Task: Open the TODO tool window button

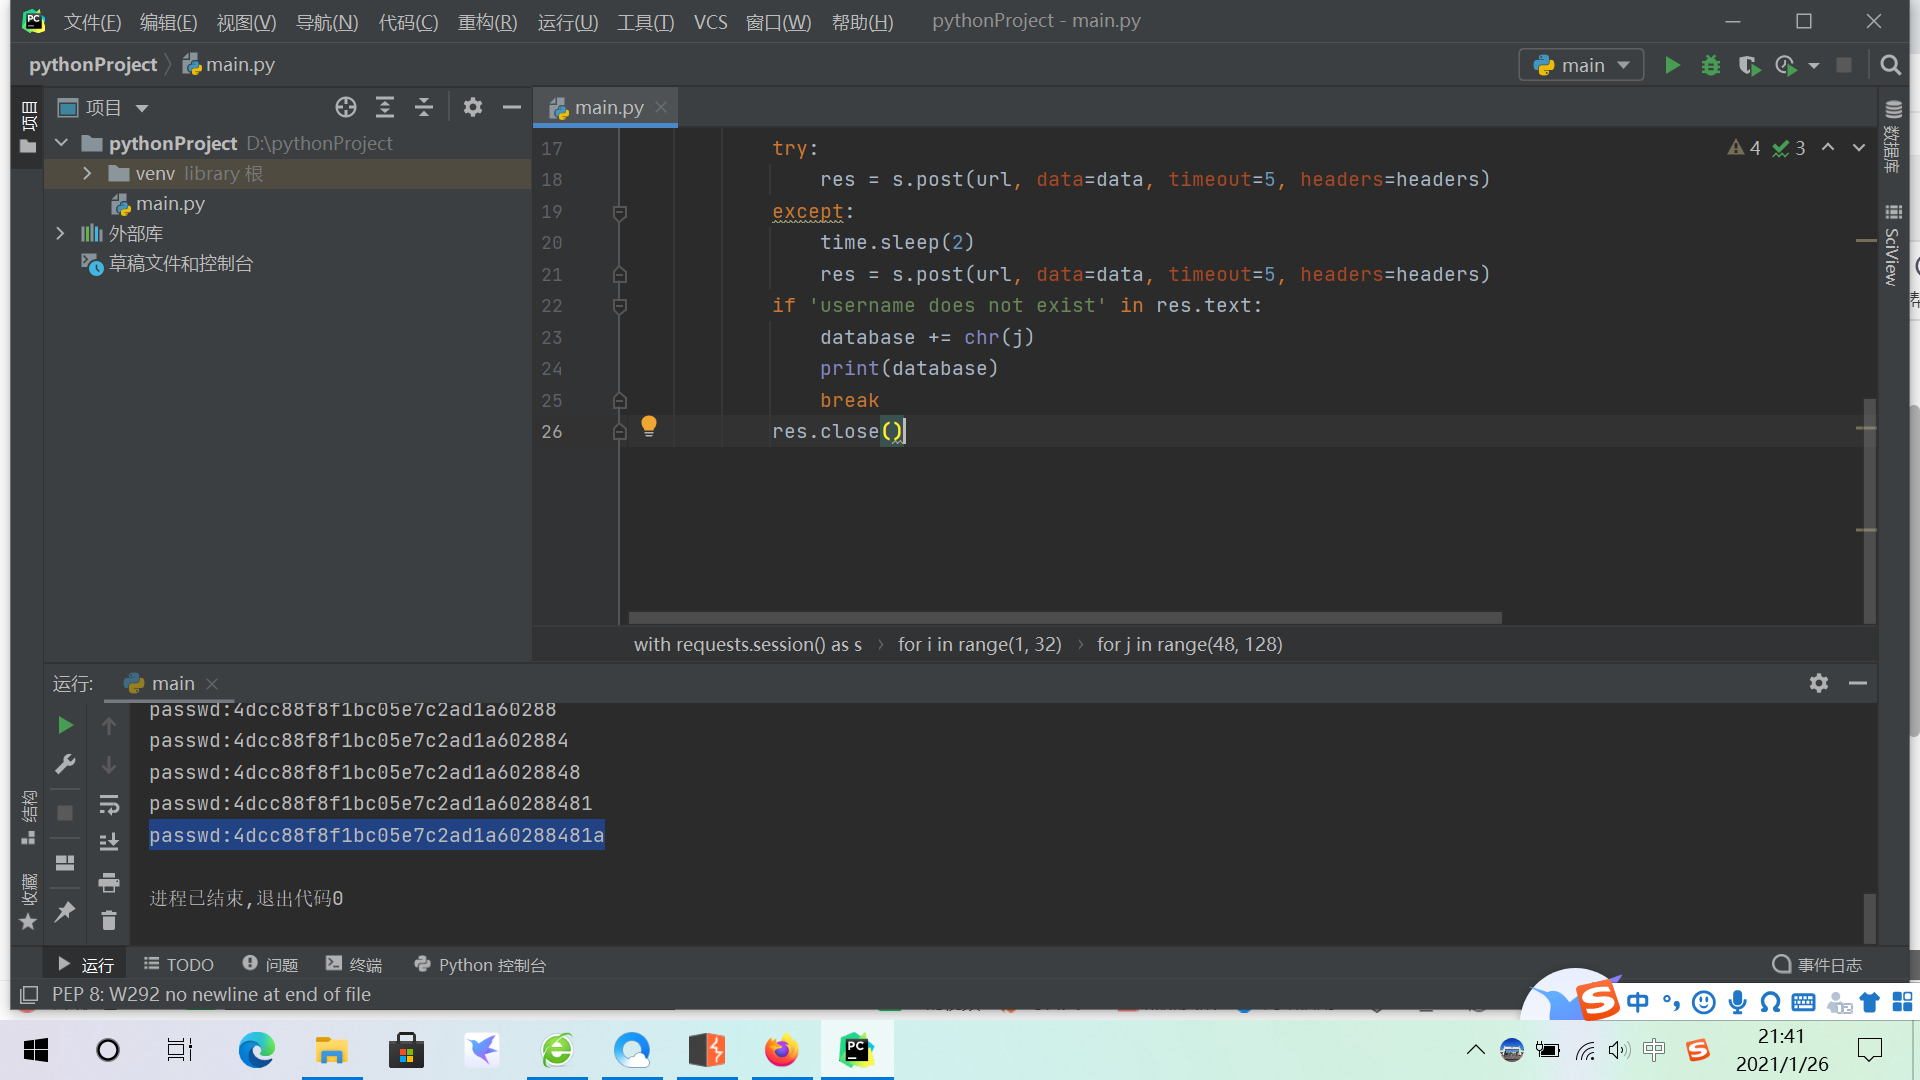Action: click(x=179, y=964)
